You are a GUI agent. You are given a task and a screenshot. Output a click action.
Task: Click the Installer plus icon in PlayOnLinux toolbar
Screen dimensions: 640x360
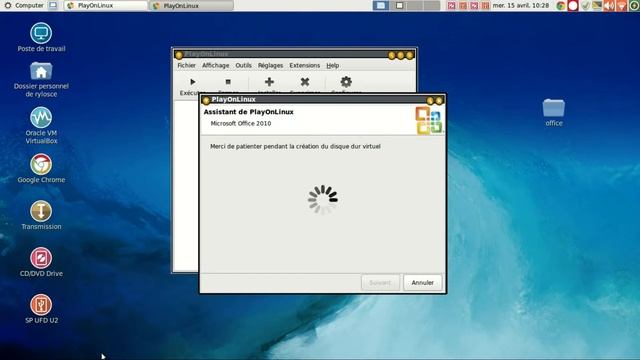269,82
